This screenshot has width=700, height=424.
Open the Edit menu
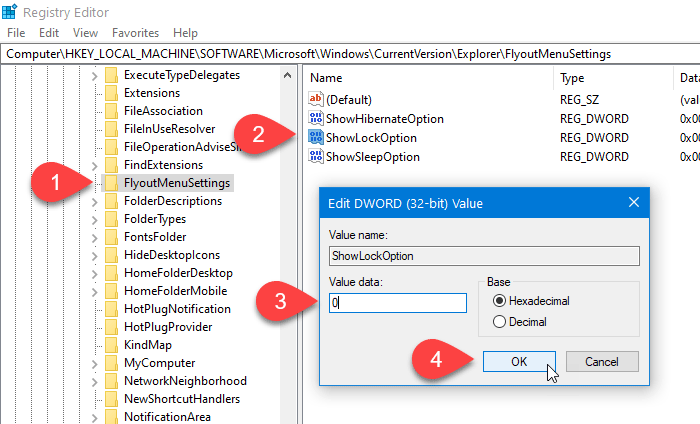[49, 33]
